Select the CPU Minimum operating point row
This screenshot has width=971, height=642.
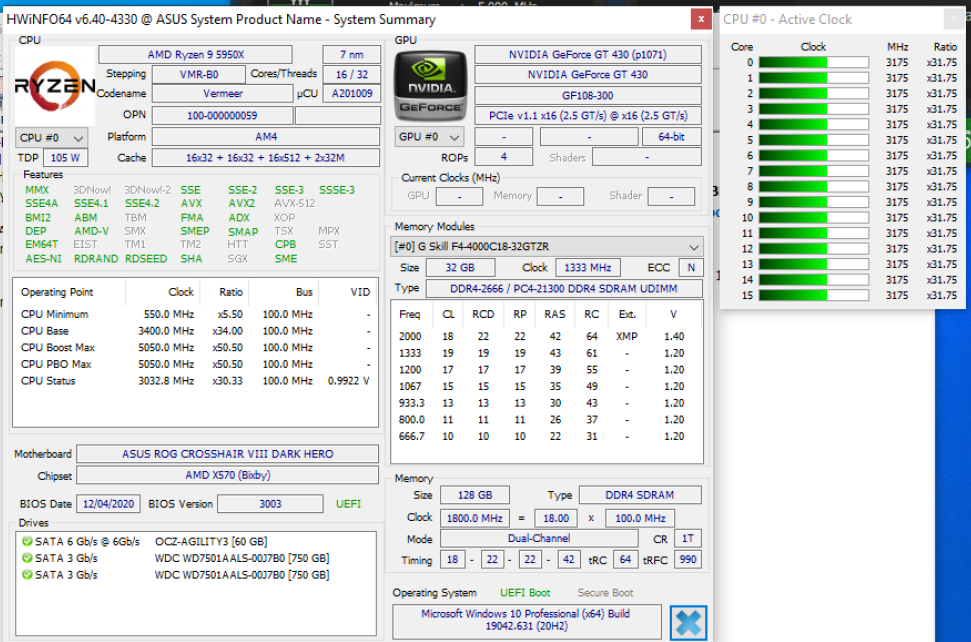point(195,314)
